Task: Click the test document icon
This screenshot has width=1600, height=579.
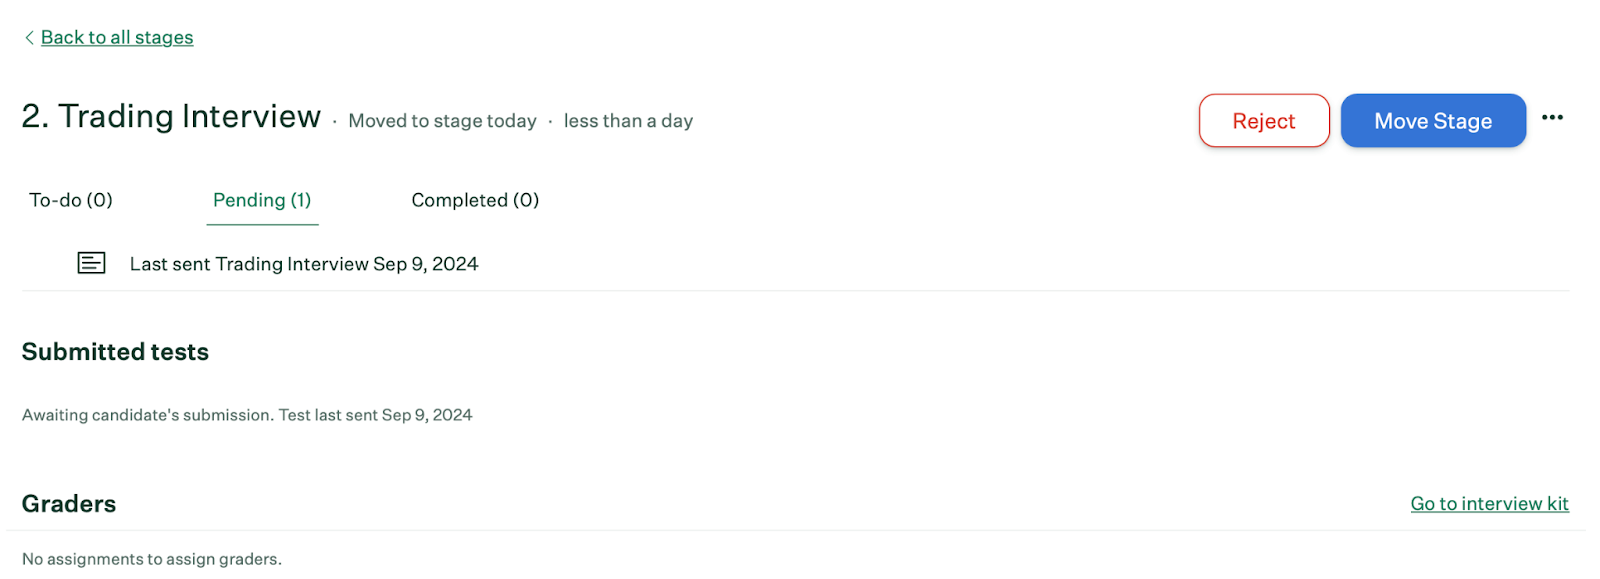Action: pyautogui.click(x=91, y=263)
